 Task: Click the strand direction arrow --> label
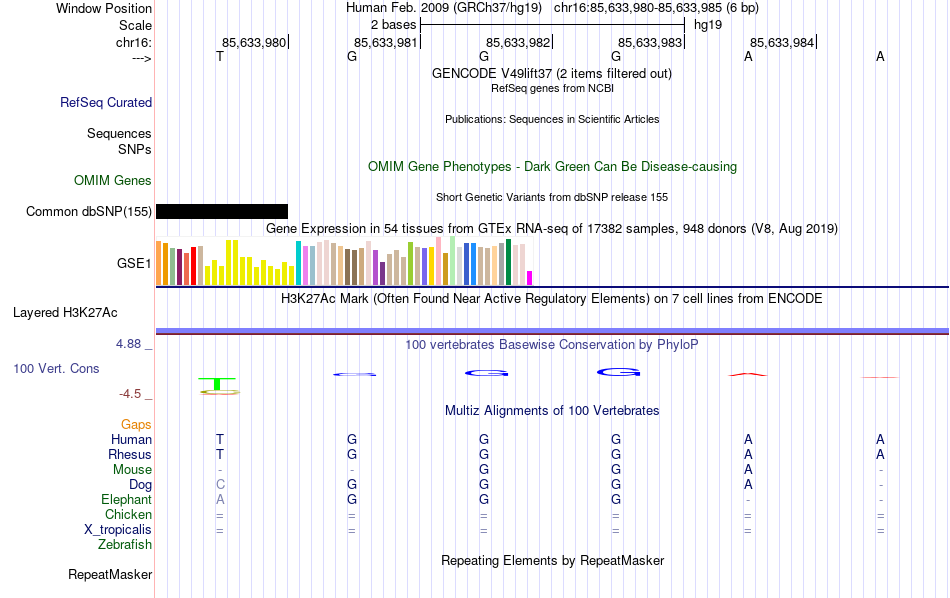point(142,58)
